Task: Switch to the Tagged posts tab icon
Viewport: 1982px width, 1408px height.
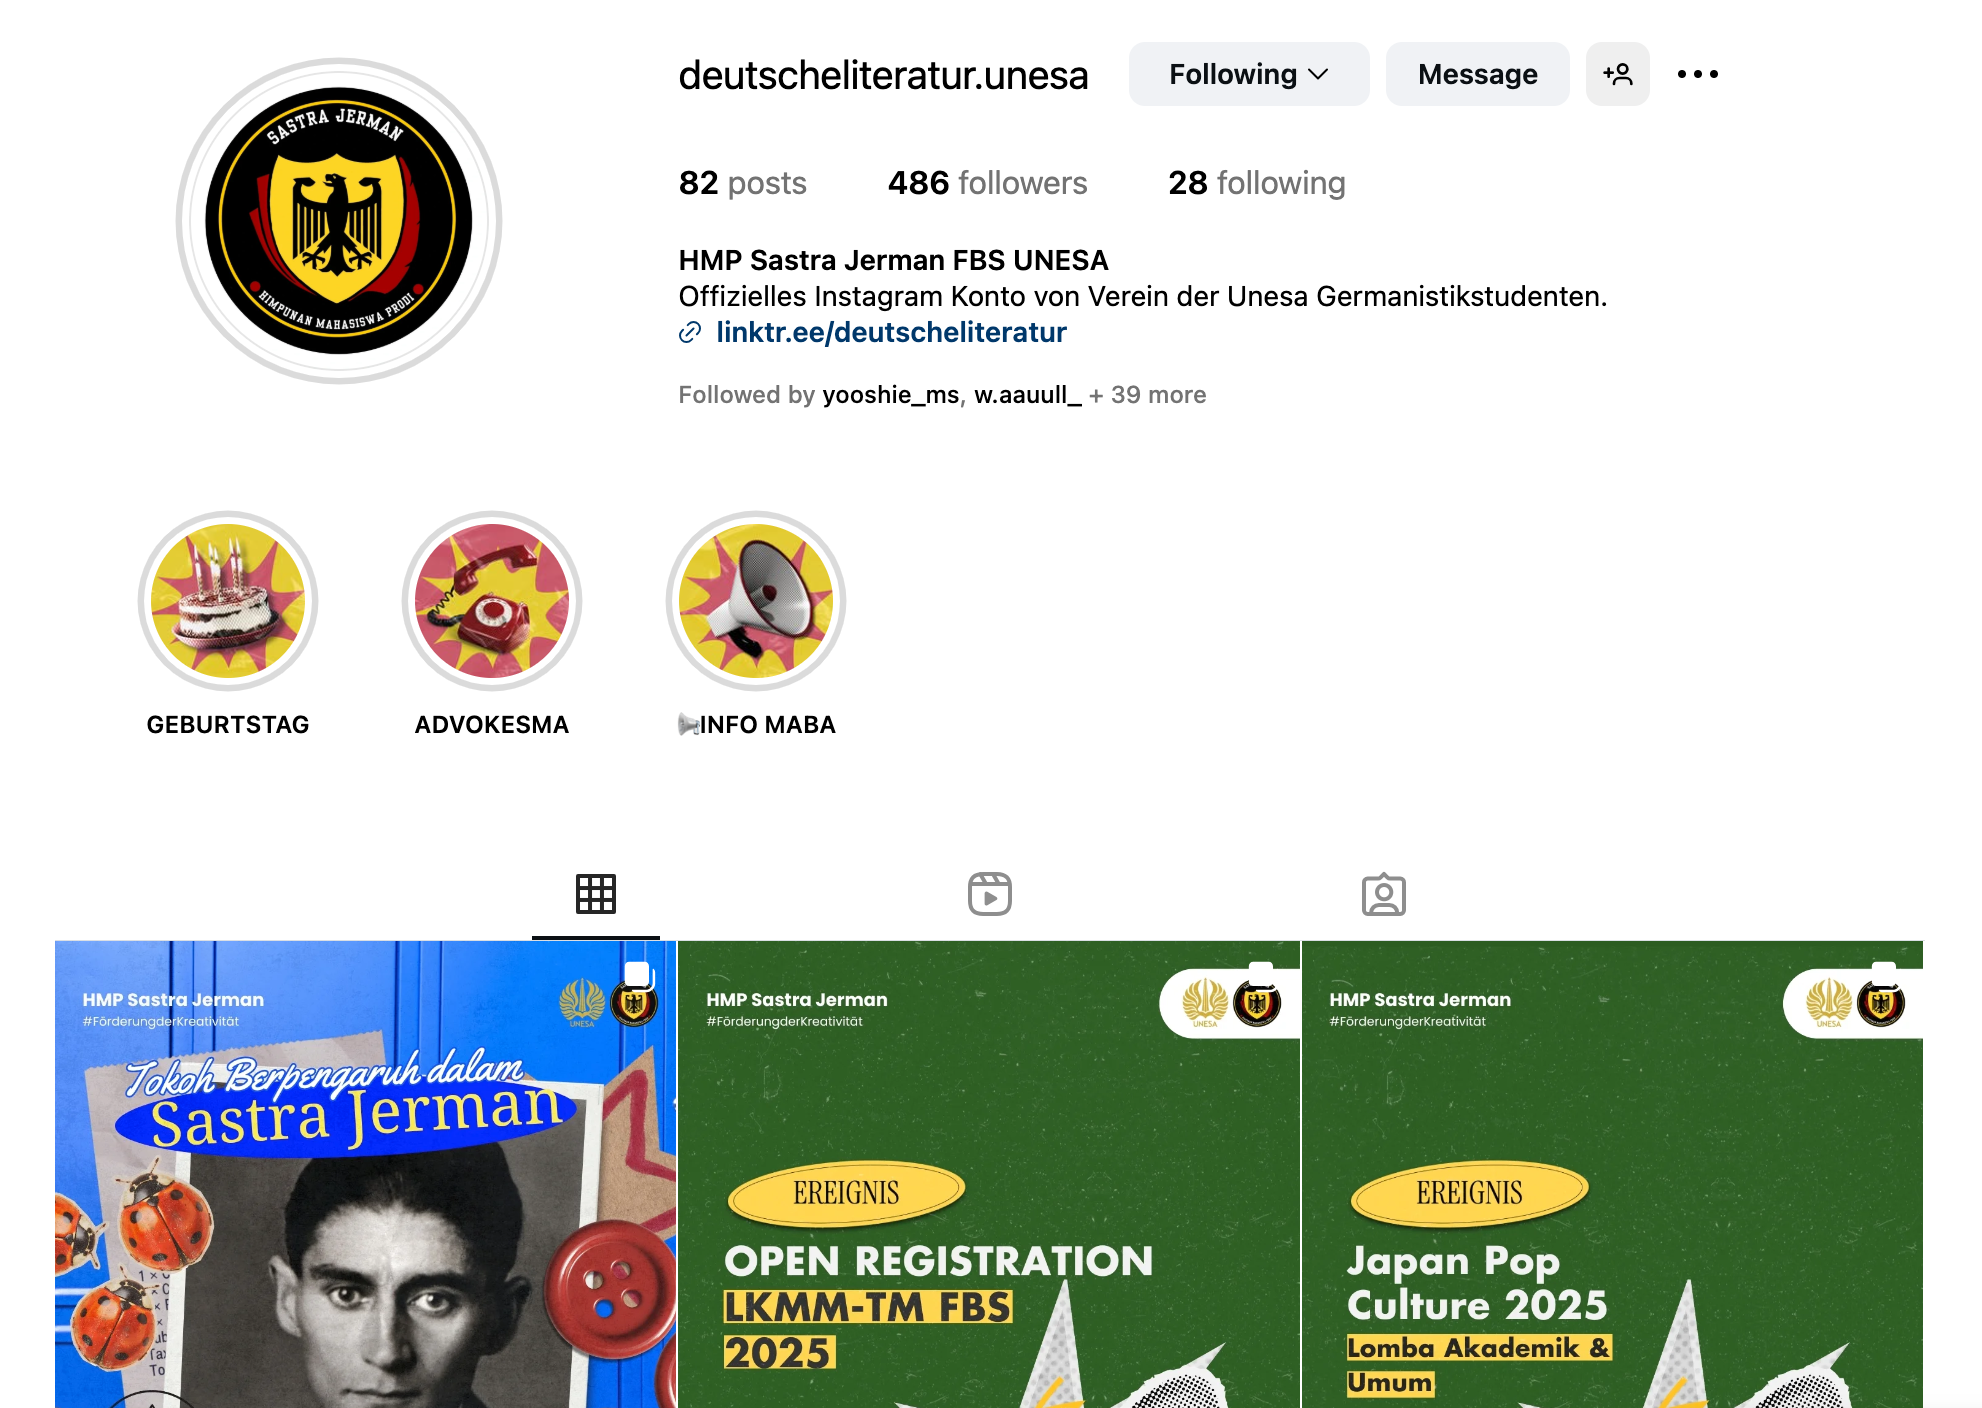Action: pyautogui.click(x=1384, y=894)
